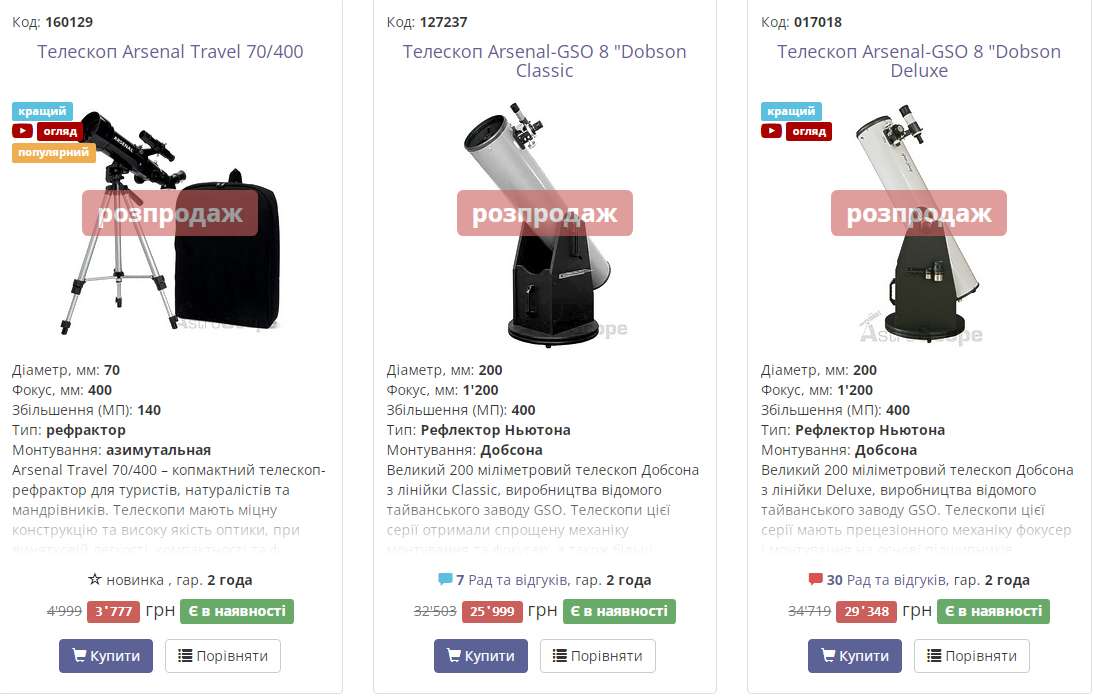The image size is (1093, 696).
Task: Open Arsenal-GSO 8 Dobson Classic title link
Action: (x=544, y=61)
